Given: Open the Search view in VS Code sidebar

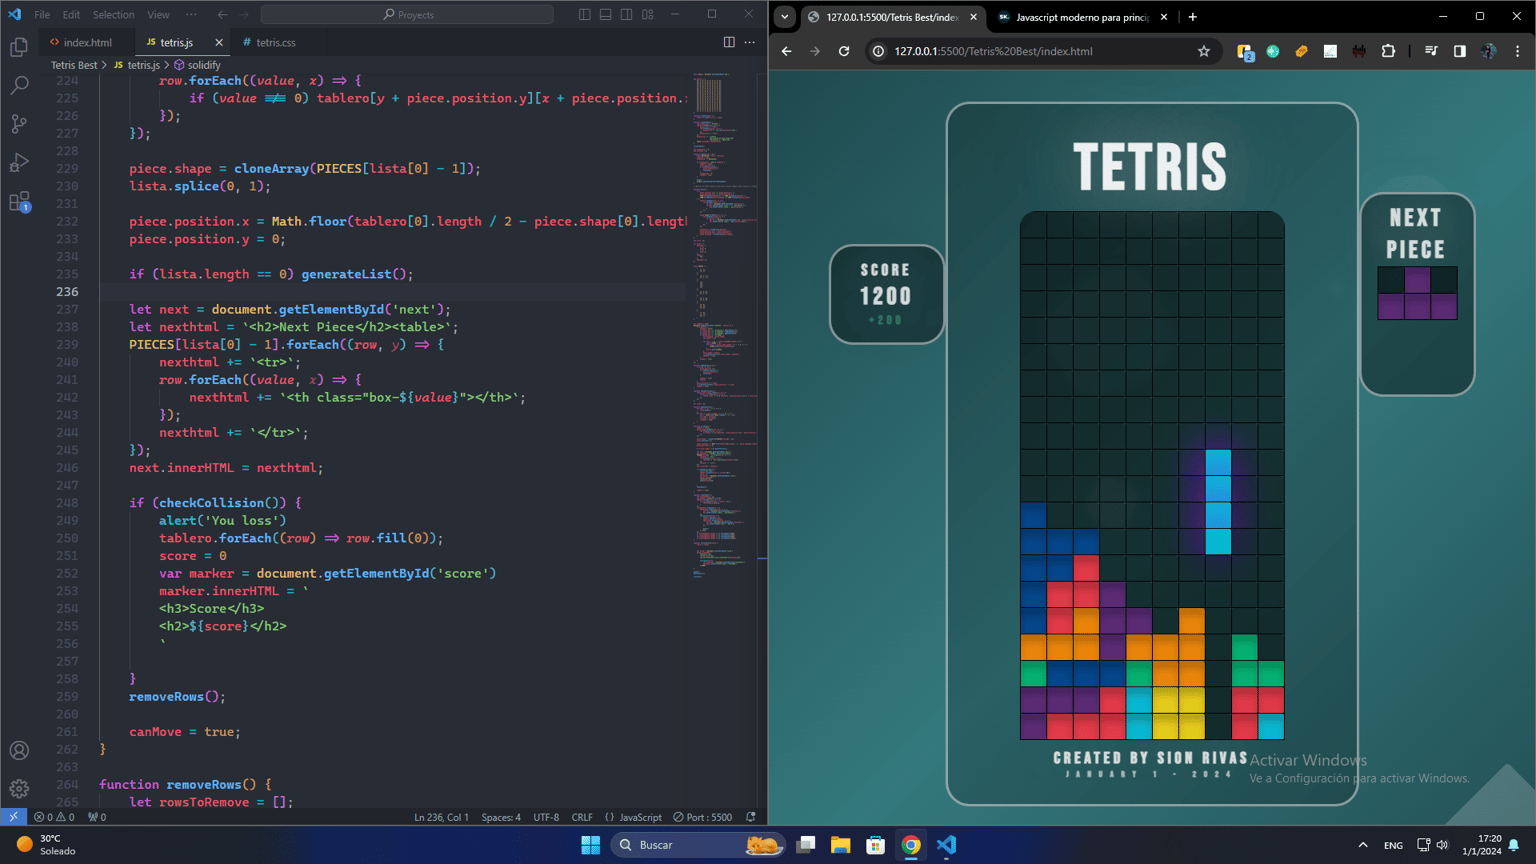Looking at the screenshot, I should click(19, 85).
